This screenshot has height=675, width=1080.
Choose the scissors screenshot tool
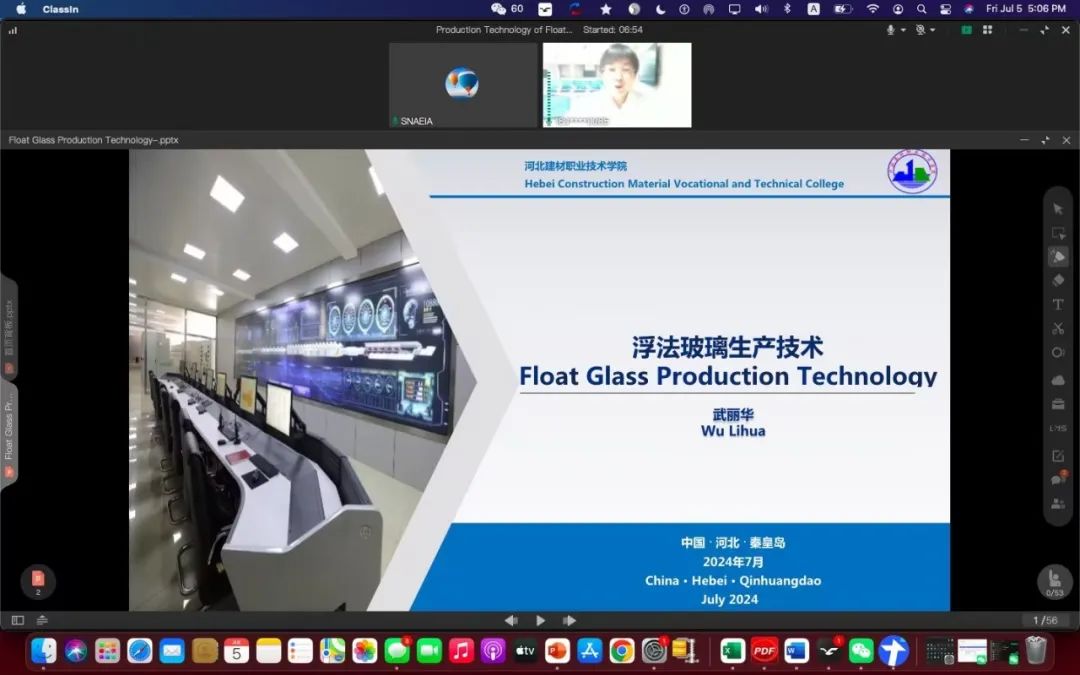1058,329
